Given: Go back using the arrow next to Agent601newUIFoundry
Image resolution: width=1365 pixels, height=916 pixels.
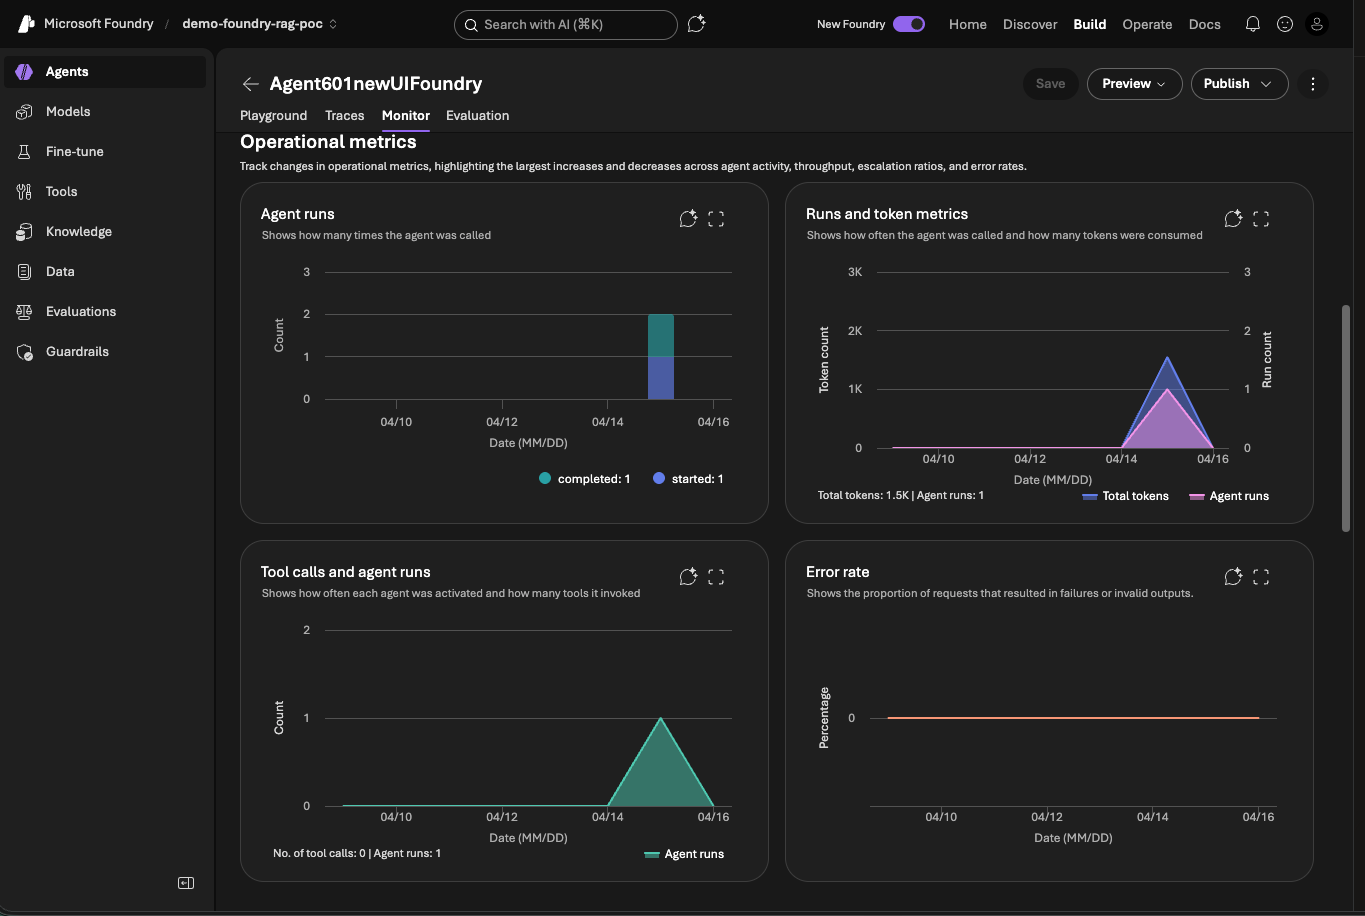Looking at the screenshot, I should (250, 84).
